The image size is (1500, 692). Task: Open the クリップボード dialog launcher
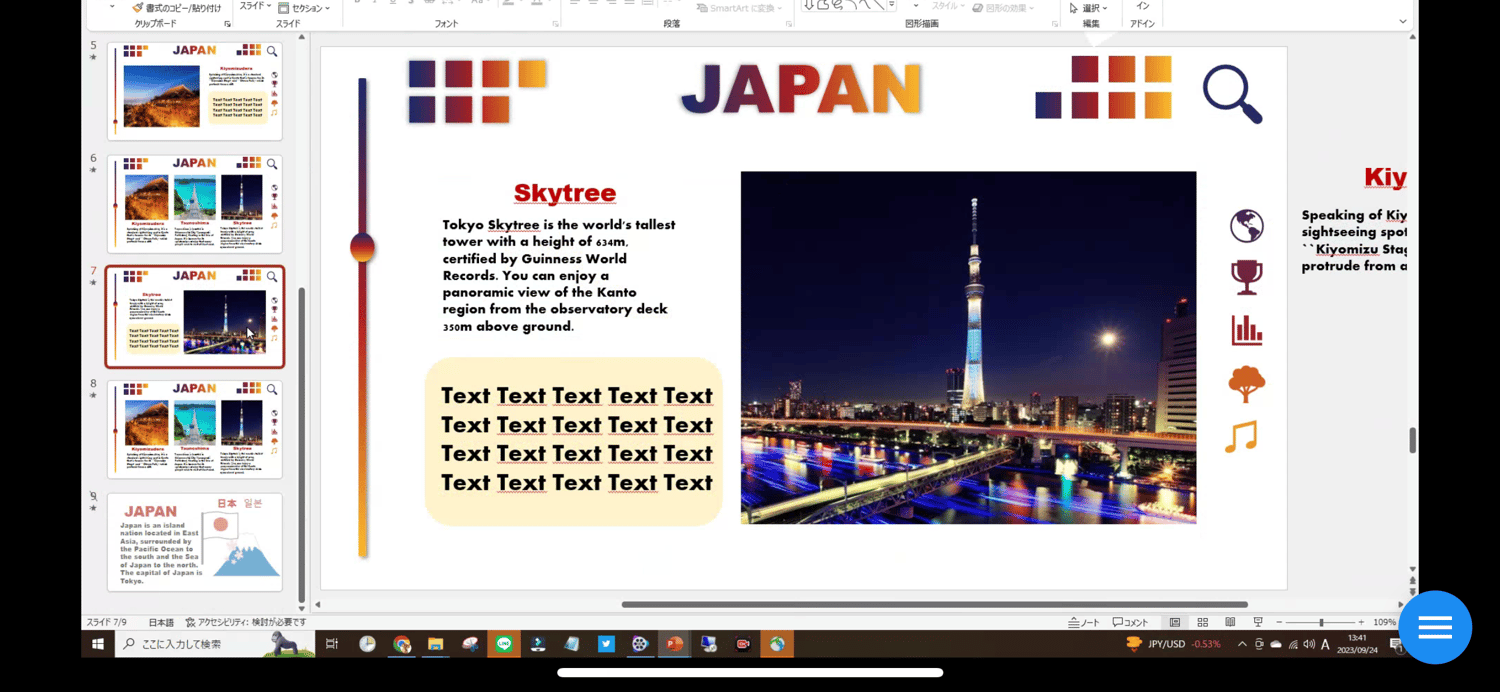228,24
